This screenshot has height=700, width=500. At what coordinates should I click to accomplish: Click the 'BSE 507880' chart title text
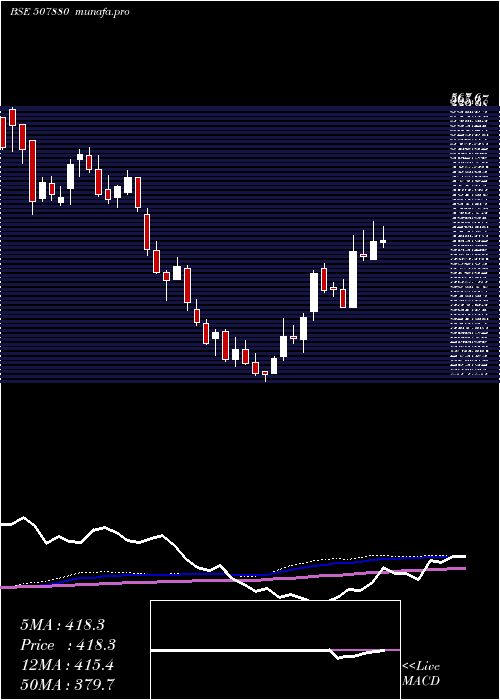(x=39, y=12)
